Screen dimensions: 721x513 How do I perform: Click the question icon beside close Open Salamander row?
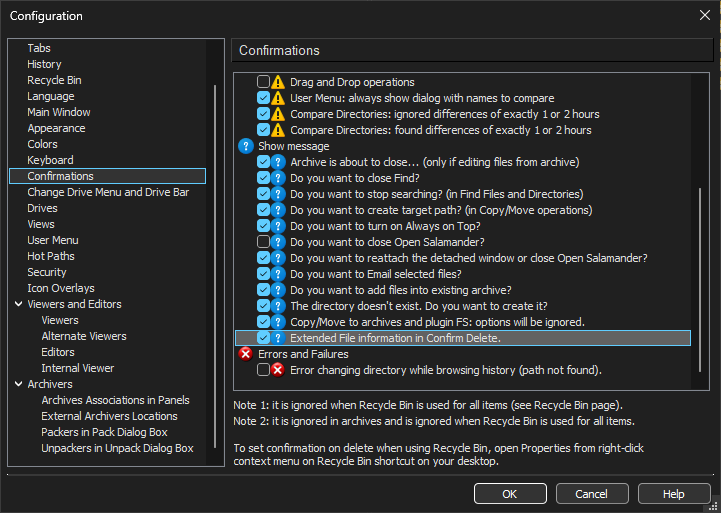click(278, 242)
